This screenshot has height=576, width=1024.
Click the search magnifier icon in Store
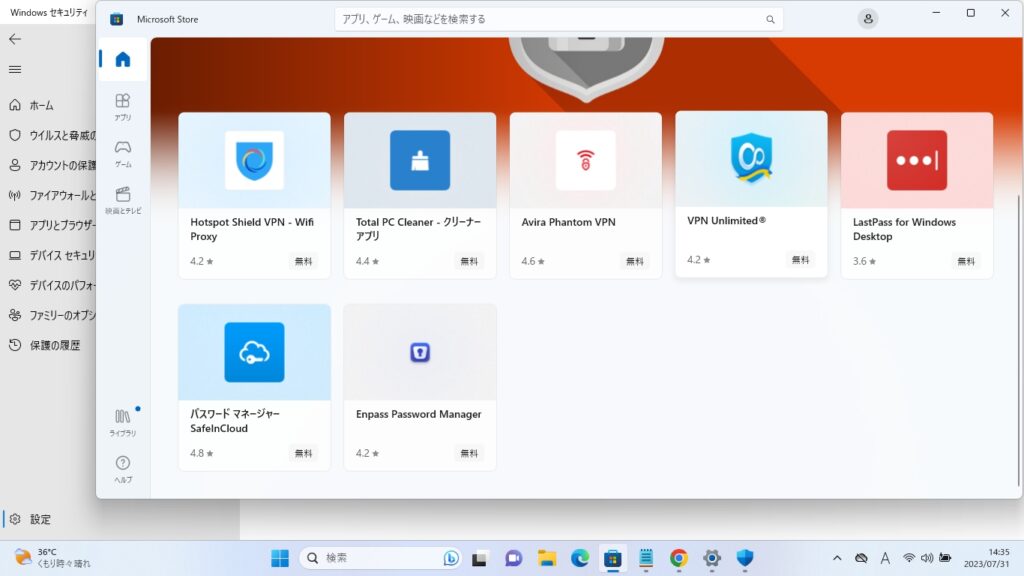tap(770, 19)
